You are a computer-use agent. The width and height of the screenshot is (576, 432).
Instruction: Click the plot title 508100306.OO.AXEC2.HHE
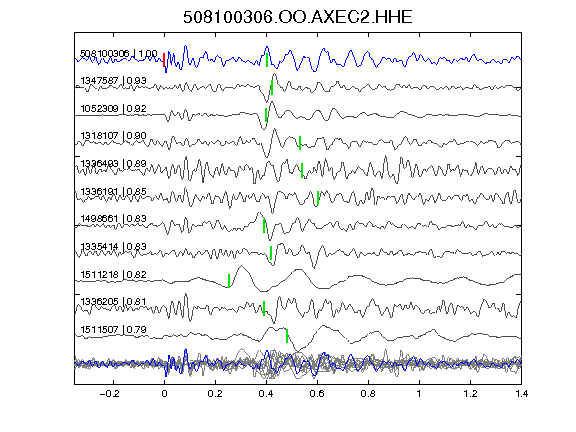coord(298,17)
